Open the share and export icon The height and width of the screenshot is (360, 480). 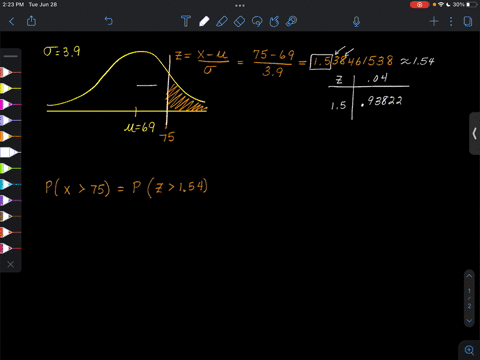pos(31,21)
